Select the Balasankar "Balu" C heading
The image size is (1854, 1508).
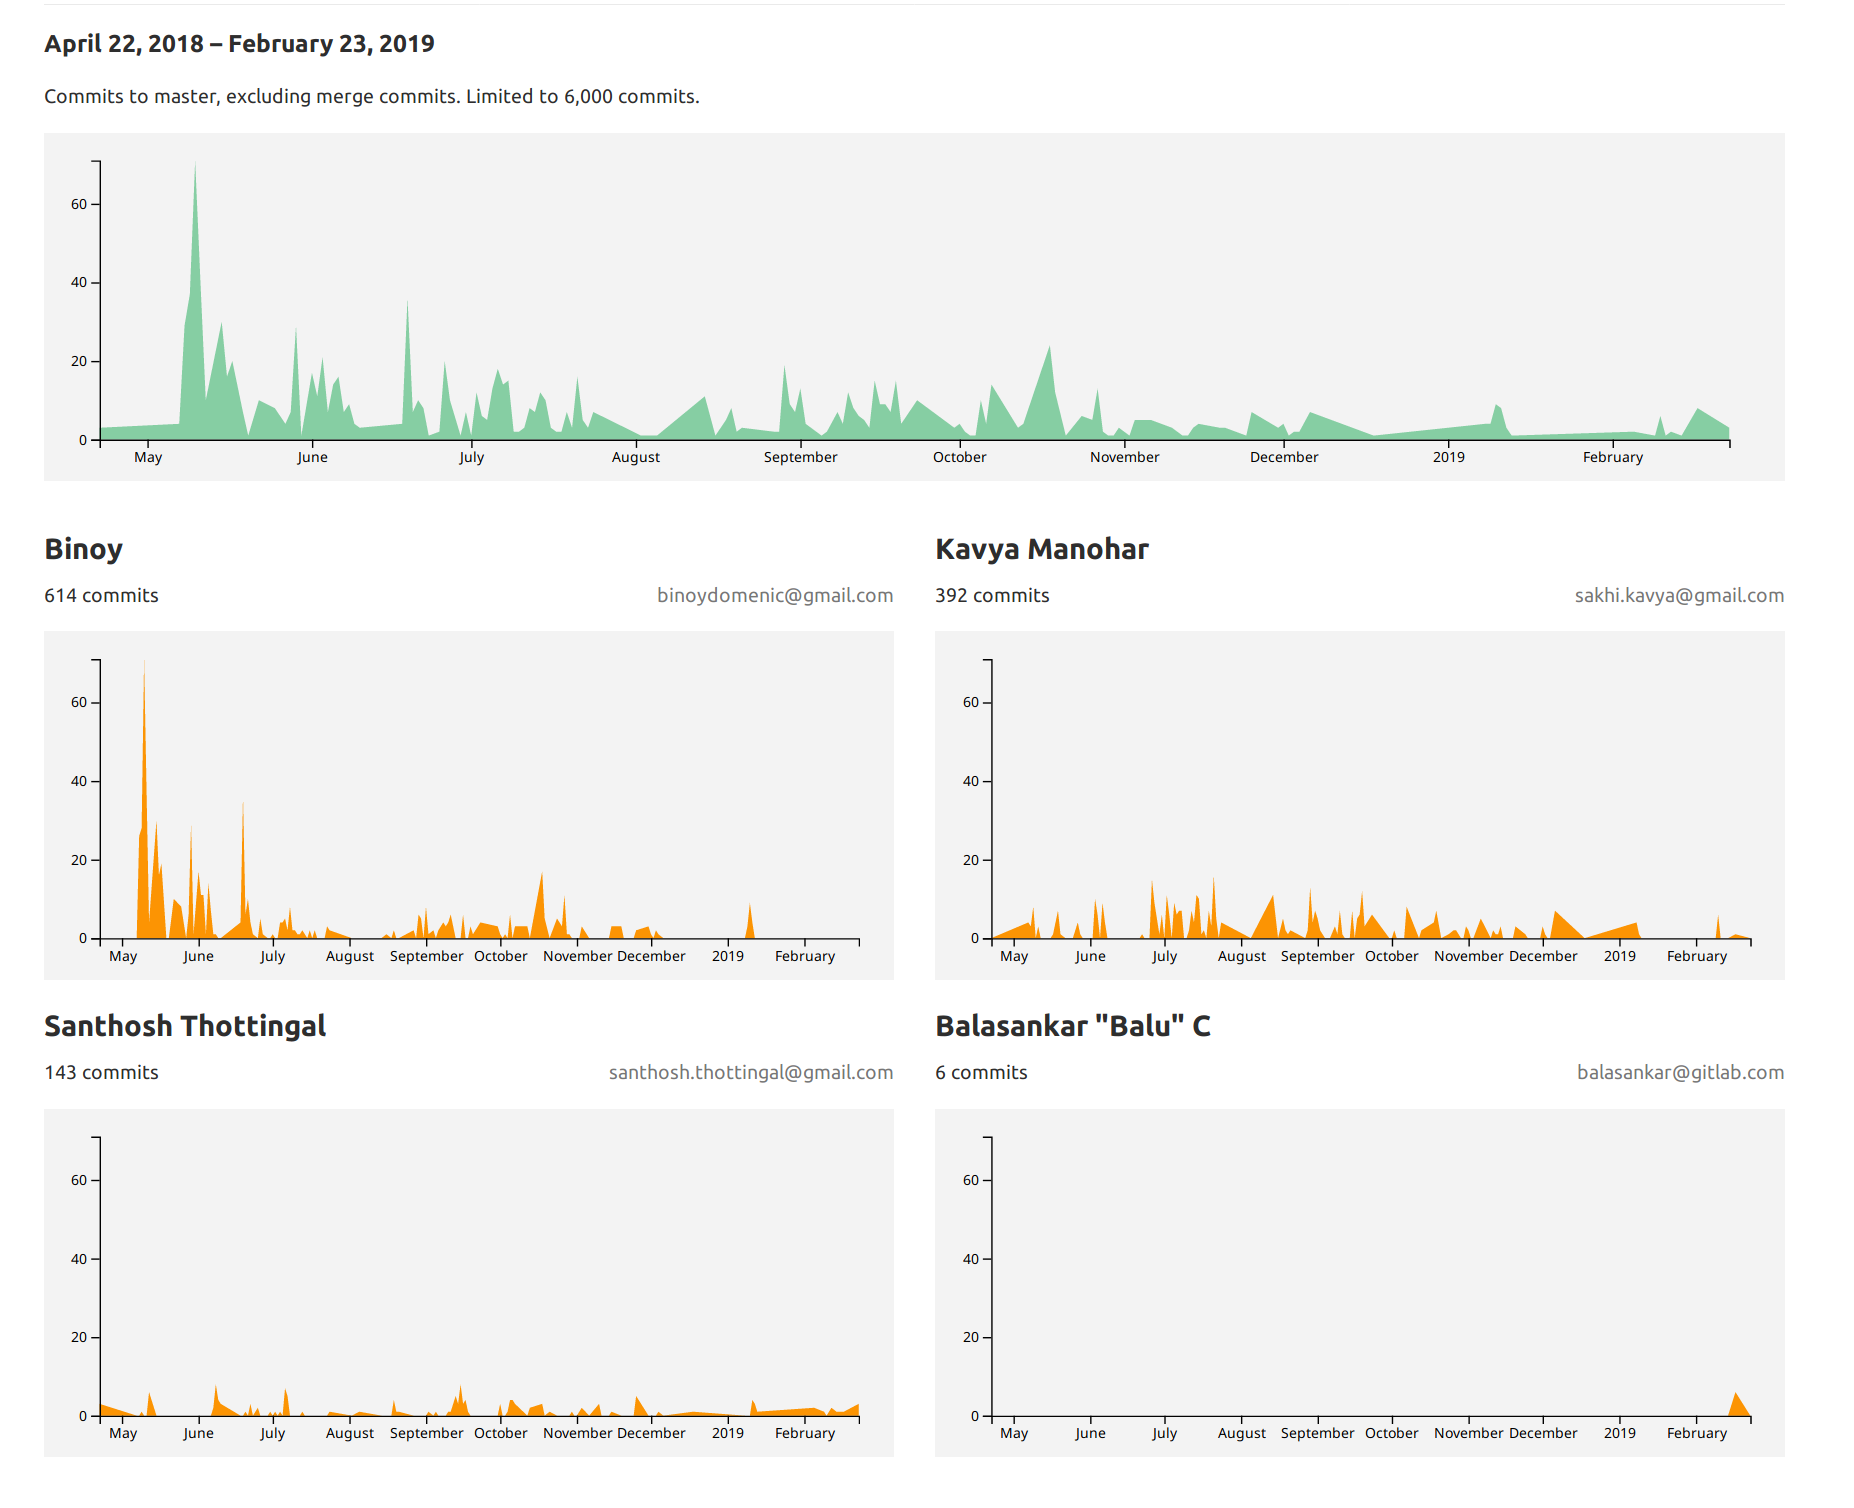coord(1073,1026)
